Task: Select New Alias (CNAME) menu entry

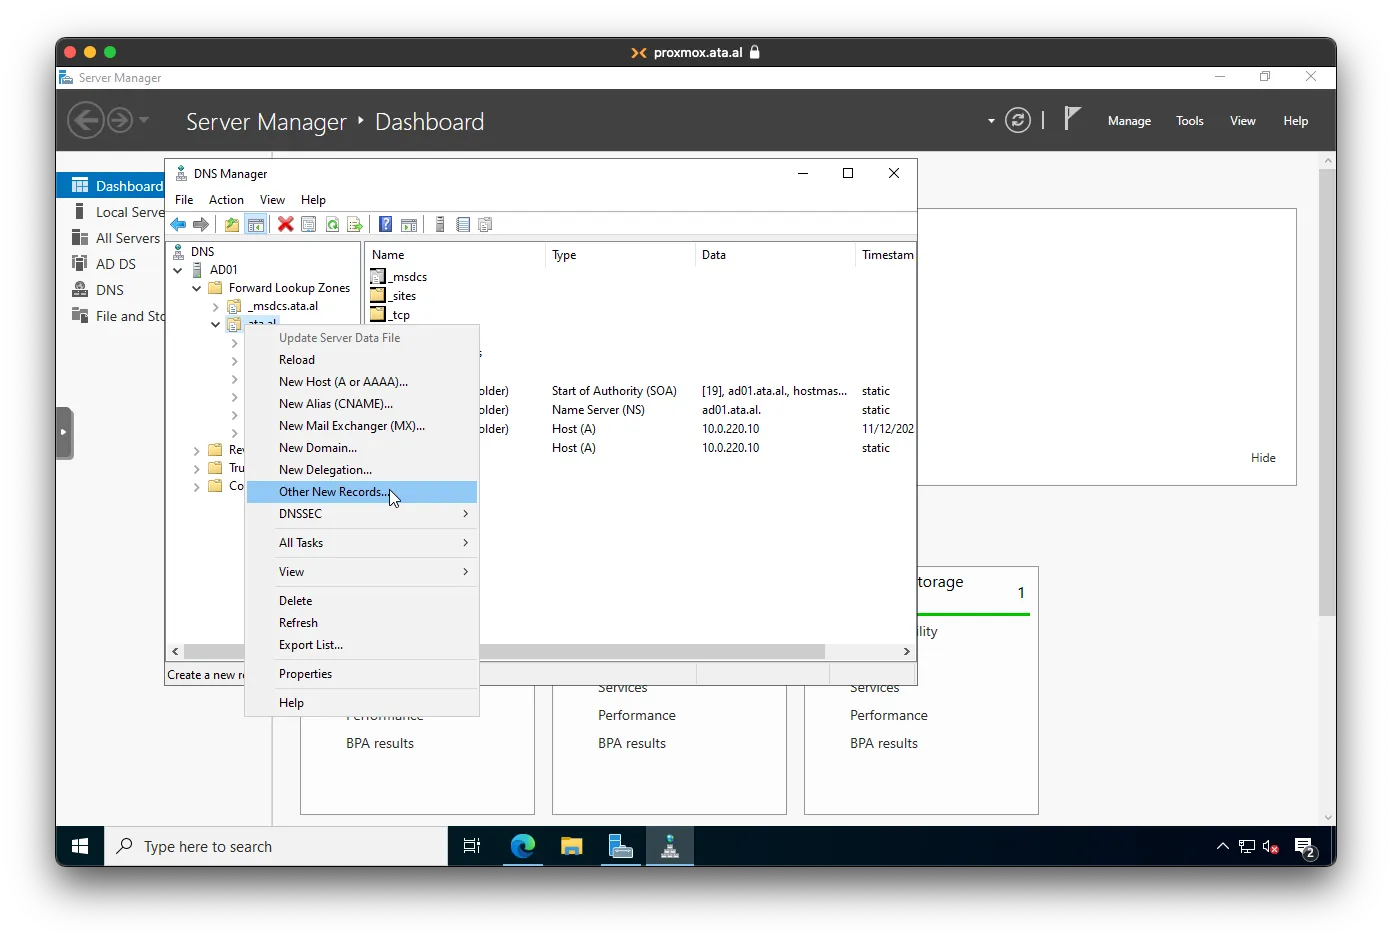Action: click(362, 404)
